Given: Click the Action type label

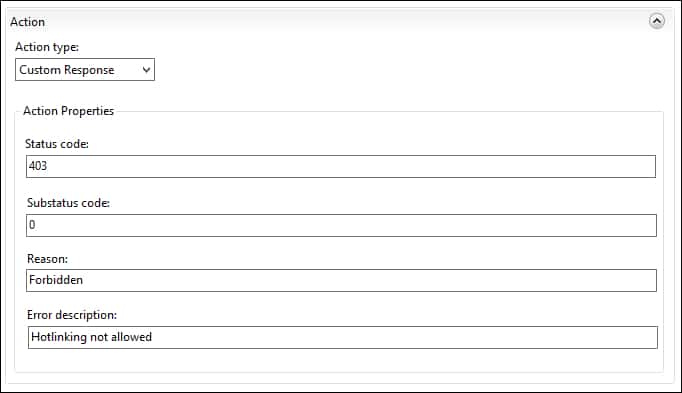Looking at the screenshot, I should 47,47.
